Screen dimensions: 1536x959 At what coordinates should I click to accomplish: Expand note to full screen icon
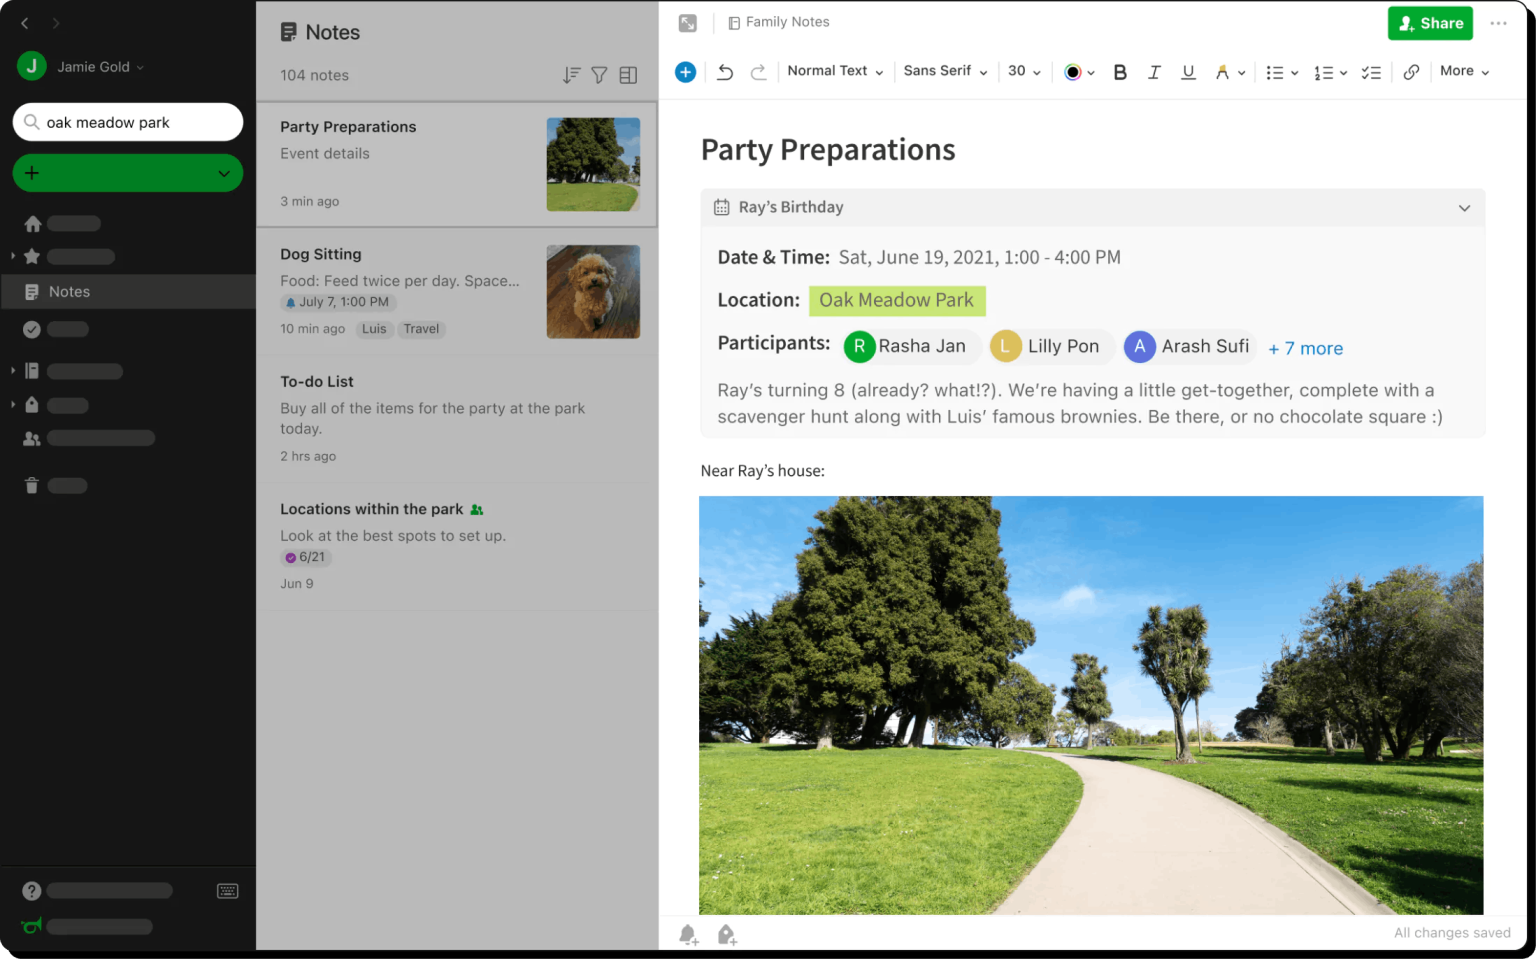click(687, 23)
